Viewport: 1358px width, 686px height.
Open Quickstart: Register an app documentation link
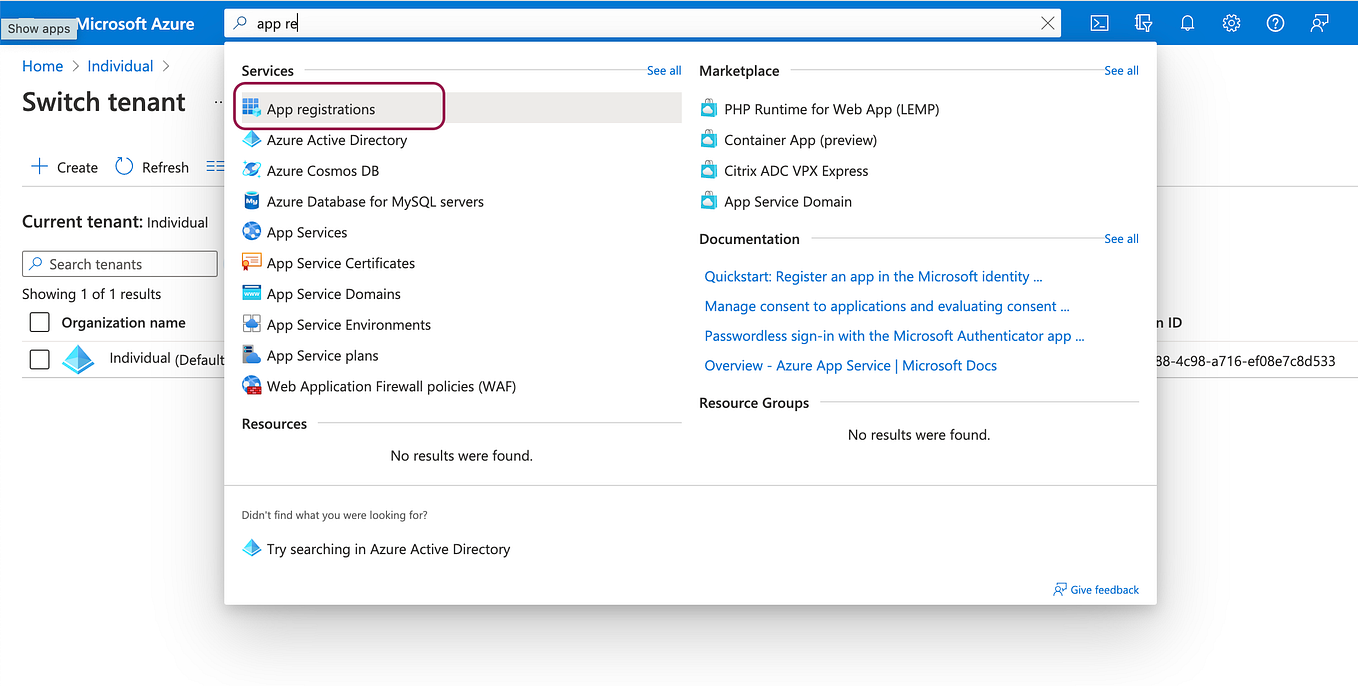click(873, 276)
